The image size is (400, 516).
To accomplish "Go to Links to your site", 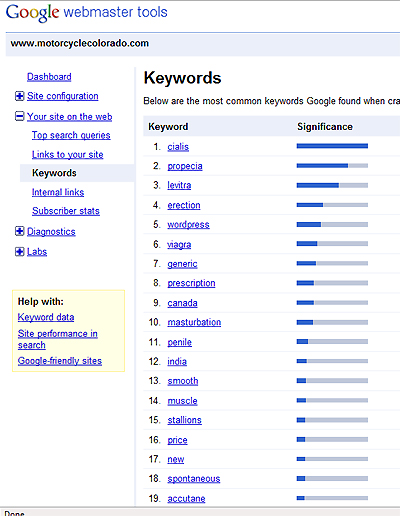I will (68, 155).
